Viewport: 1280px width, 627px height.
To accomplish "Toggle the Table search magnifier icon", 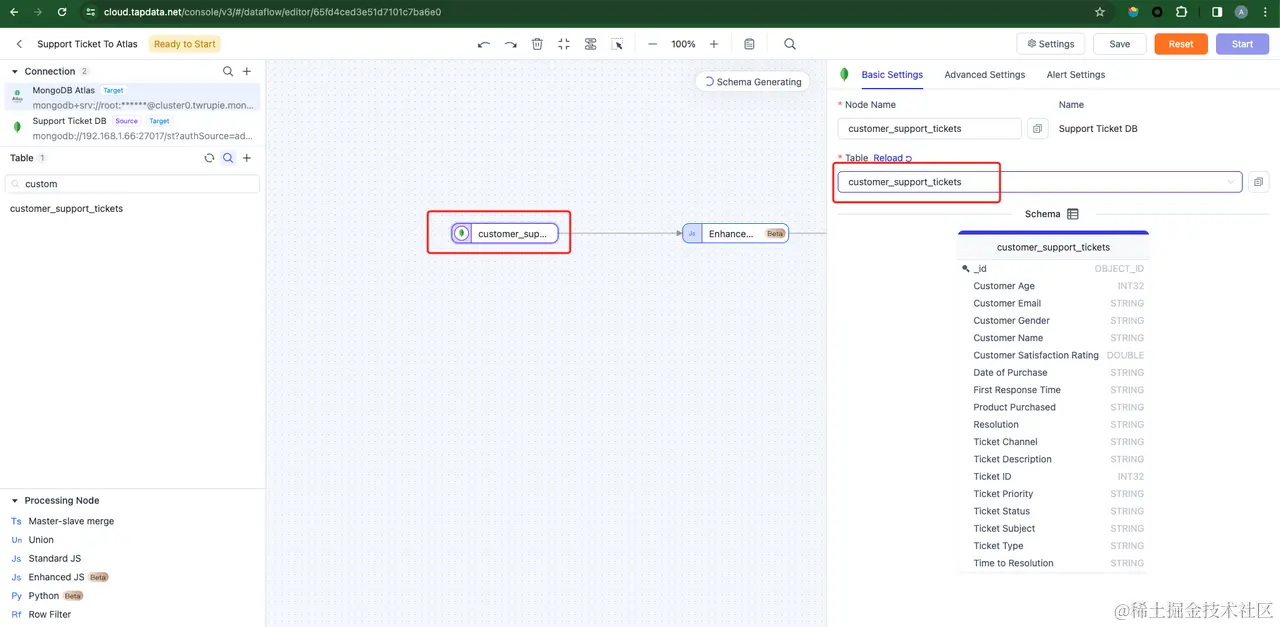I will [228, 158].
